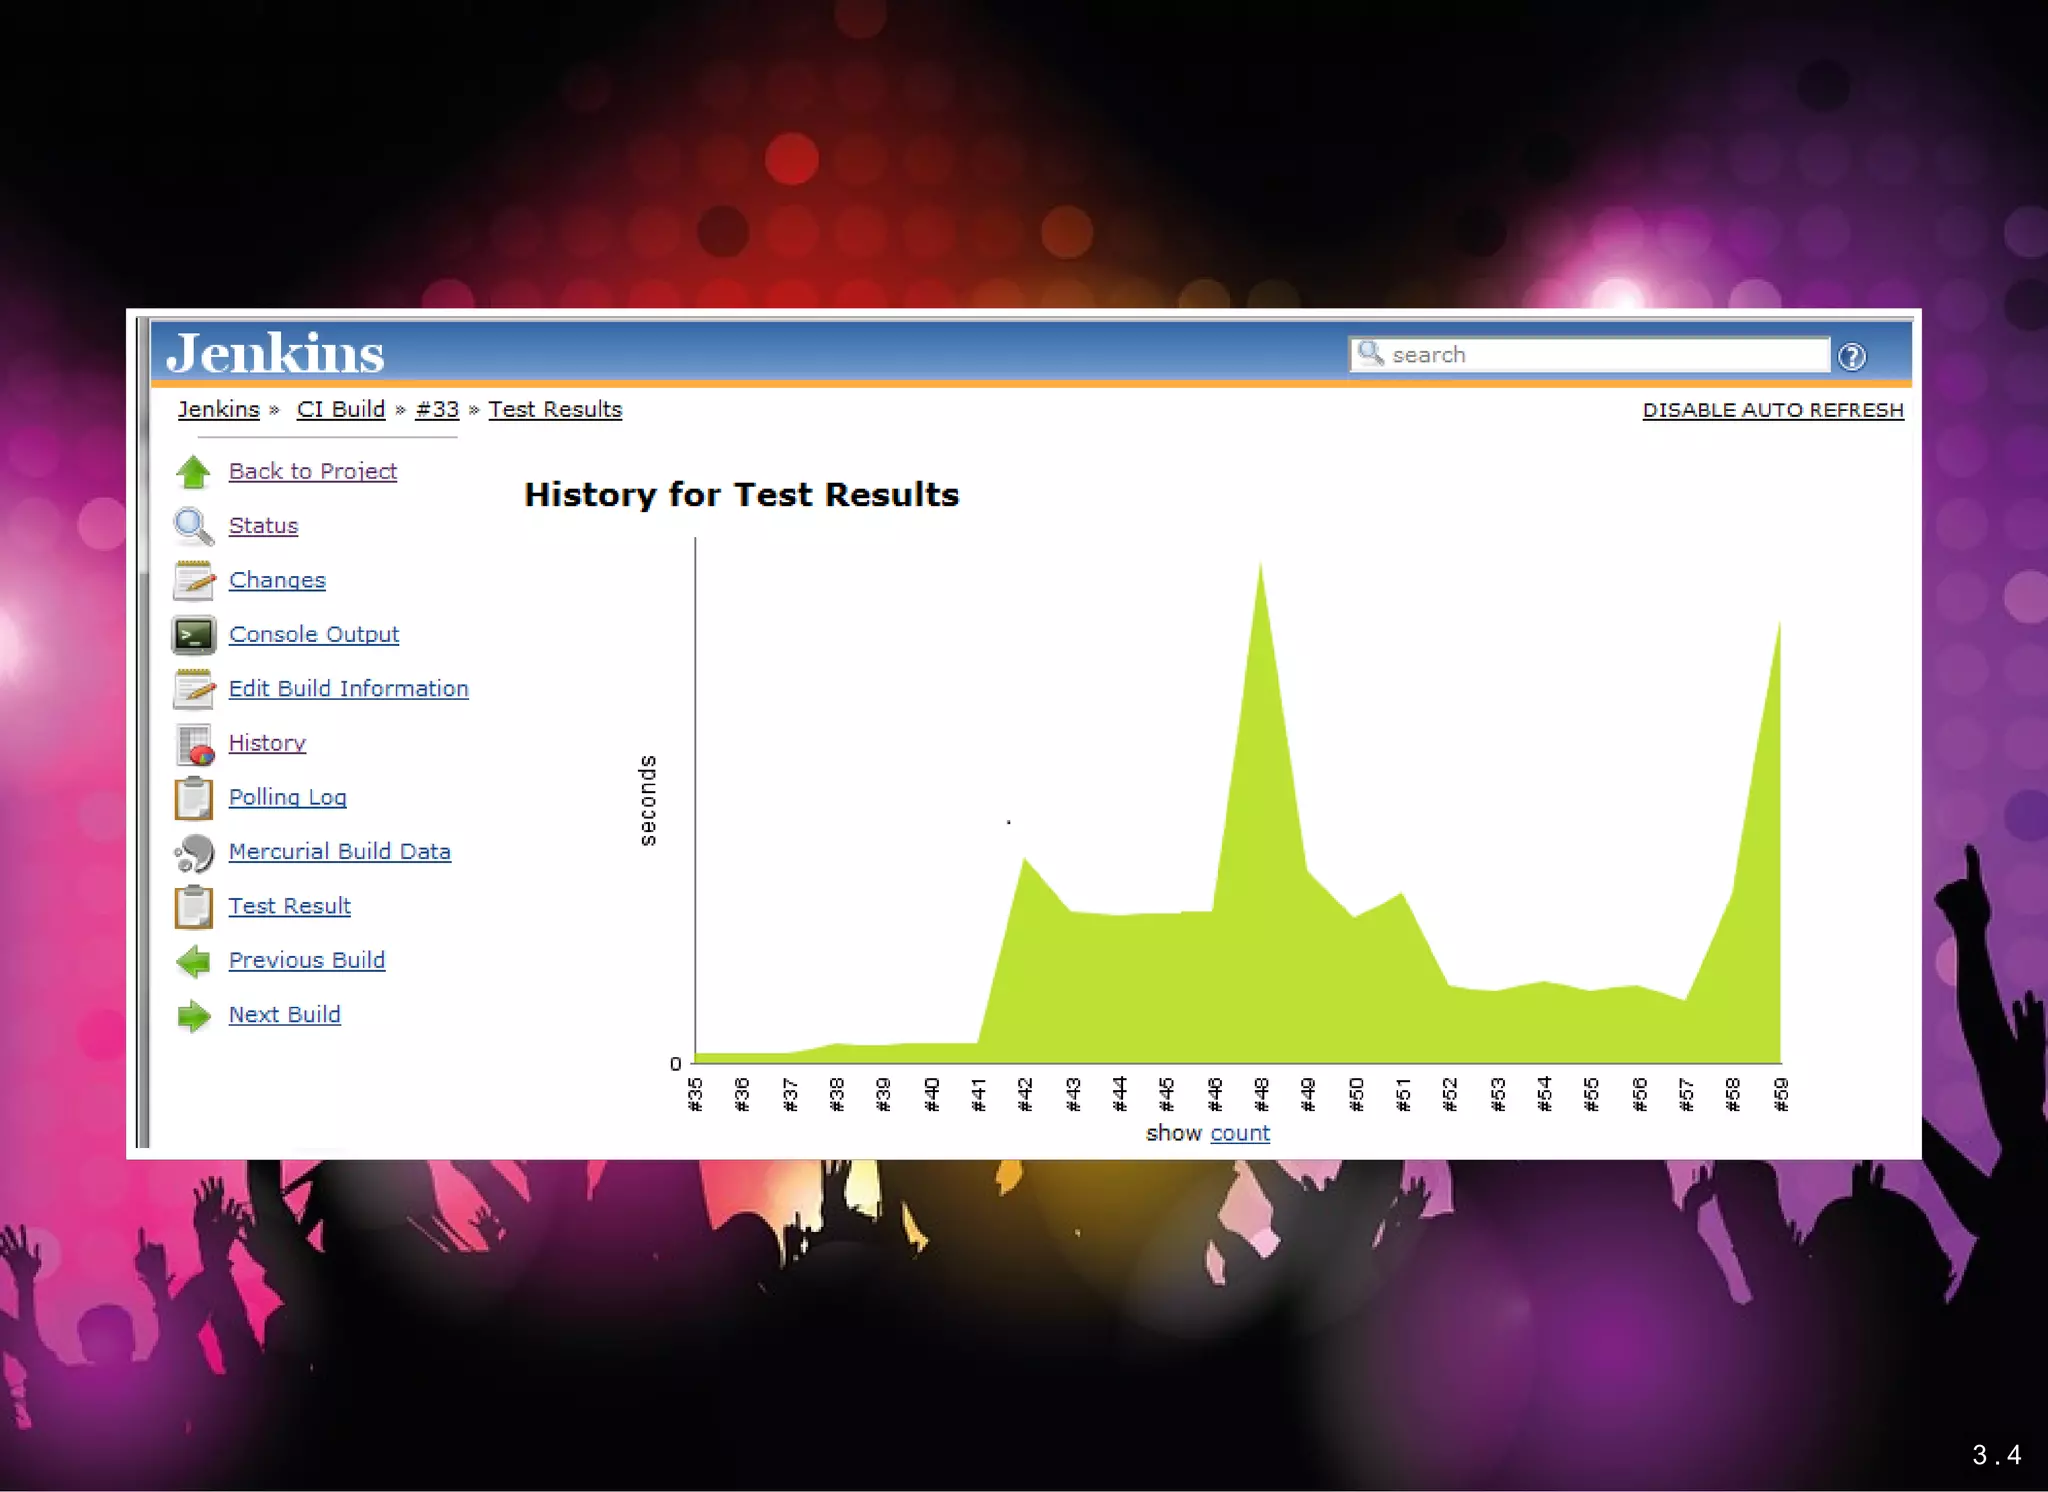Click the green right-arrow Next Build icon
This screenshot has height=1492, width=2048.
pyautogui.click(x=193, y=1015)
